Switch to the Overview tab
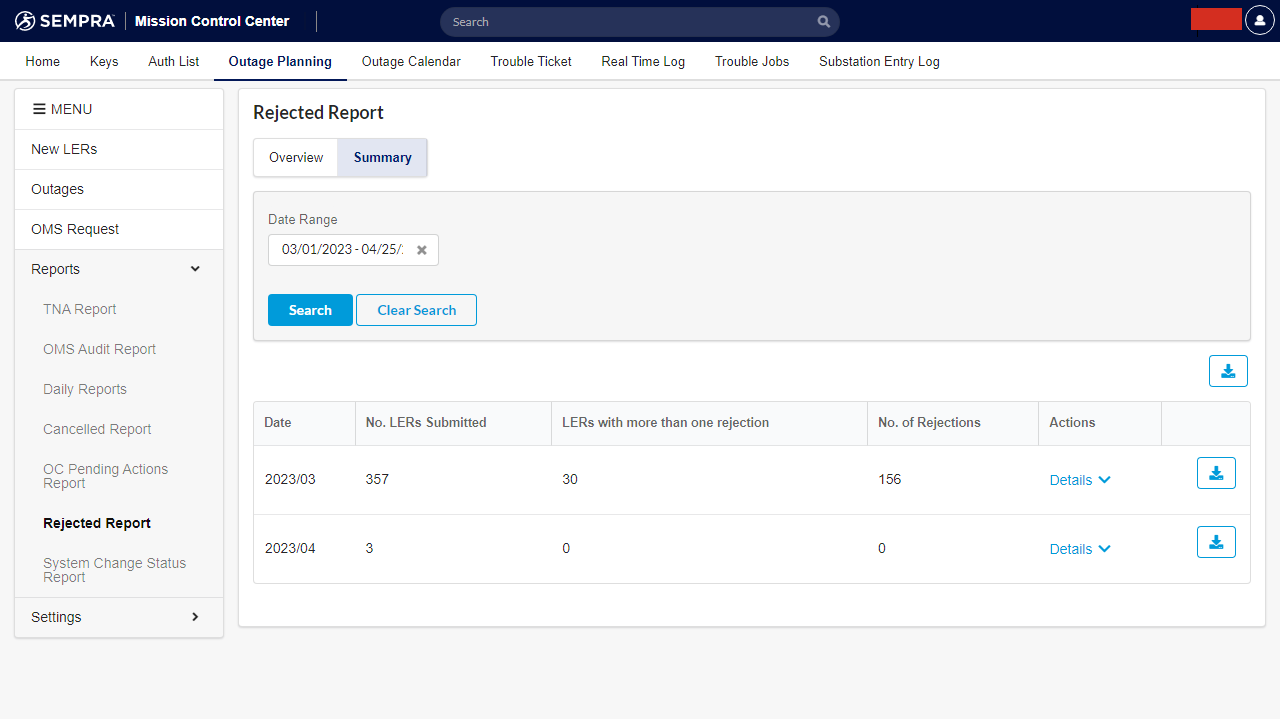This screenshot has width=1280, height=719. click(x=296, y=158)
